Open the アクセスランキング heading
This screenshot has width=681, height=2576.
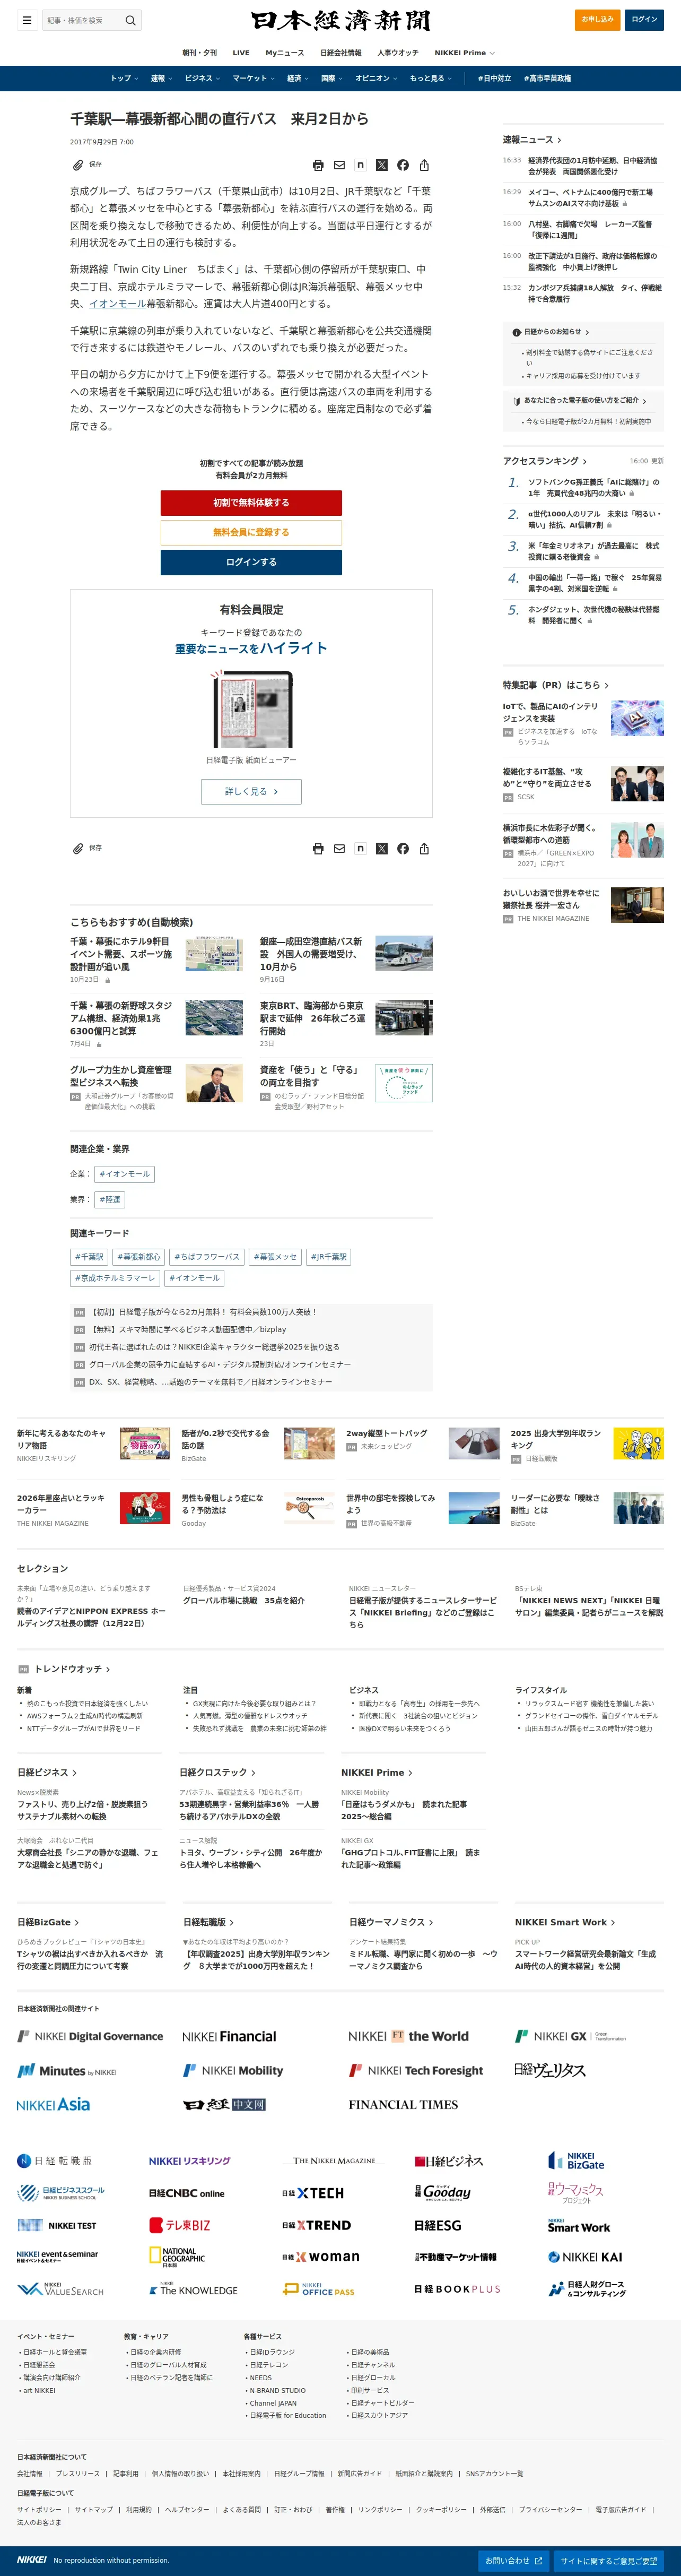pos(545,461)
